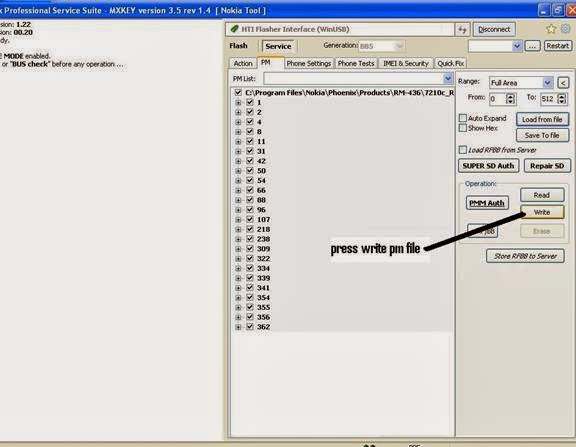
Task: Click the From value stepper
Action: [x=510, y=98]
